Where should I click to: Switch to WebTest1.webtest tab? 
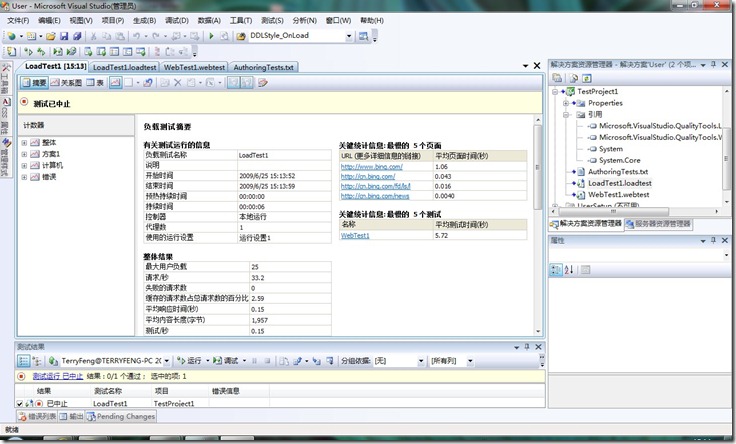[x=194, y=68]
